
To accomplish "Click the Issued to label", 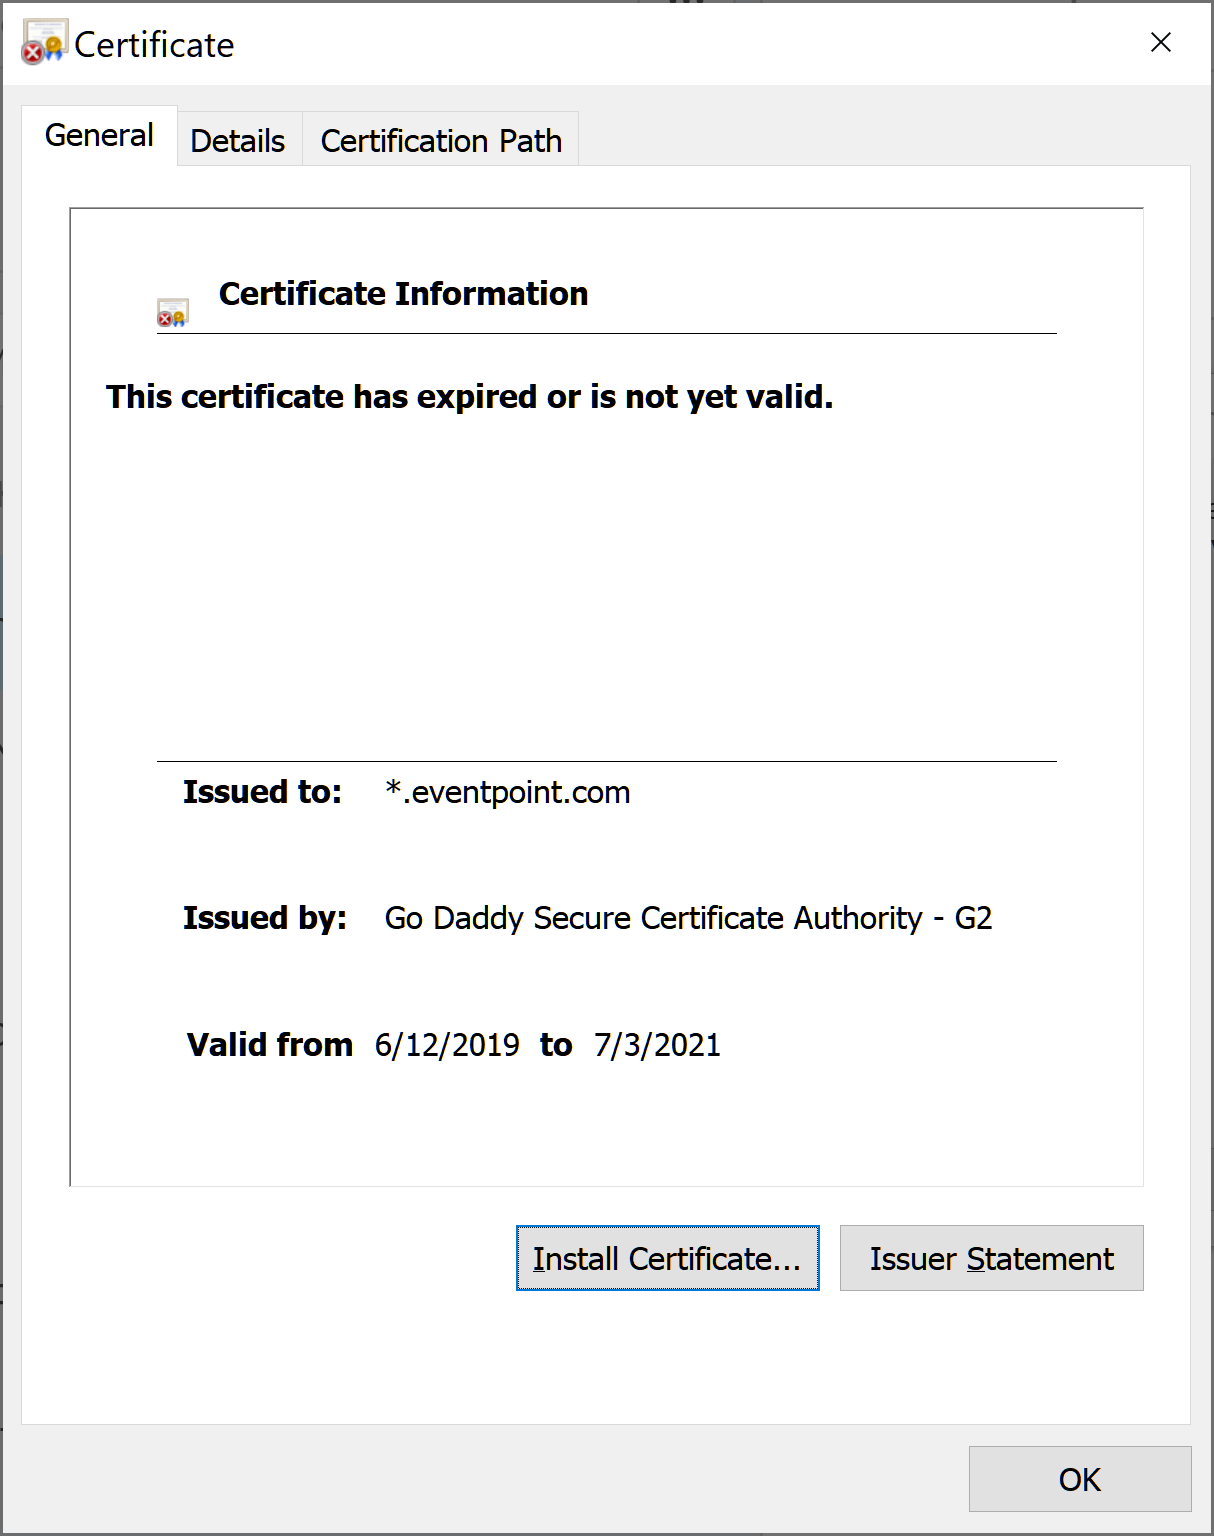I will [x=262, y=792].
